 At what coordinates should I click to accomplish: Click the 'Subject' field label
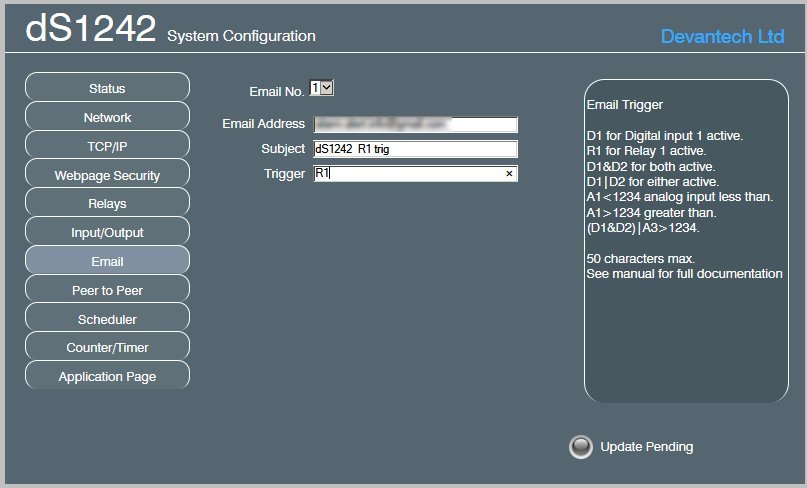[x=283, y=149]
